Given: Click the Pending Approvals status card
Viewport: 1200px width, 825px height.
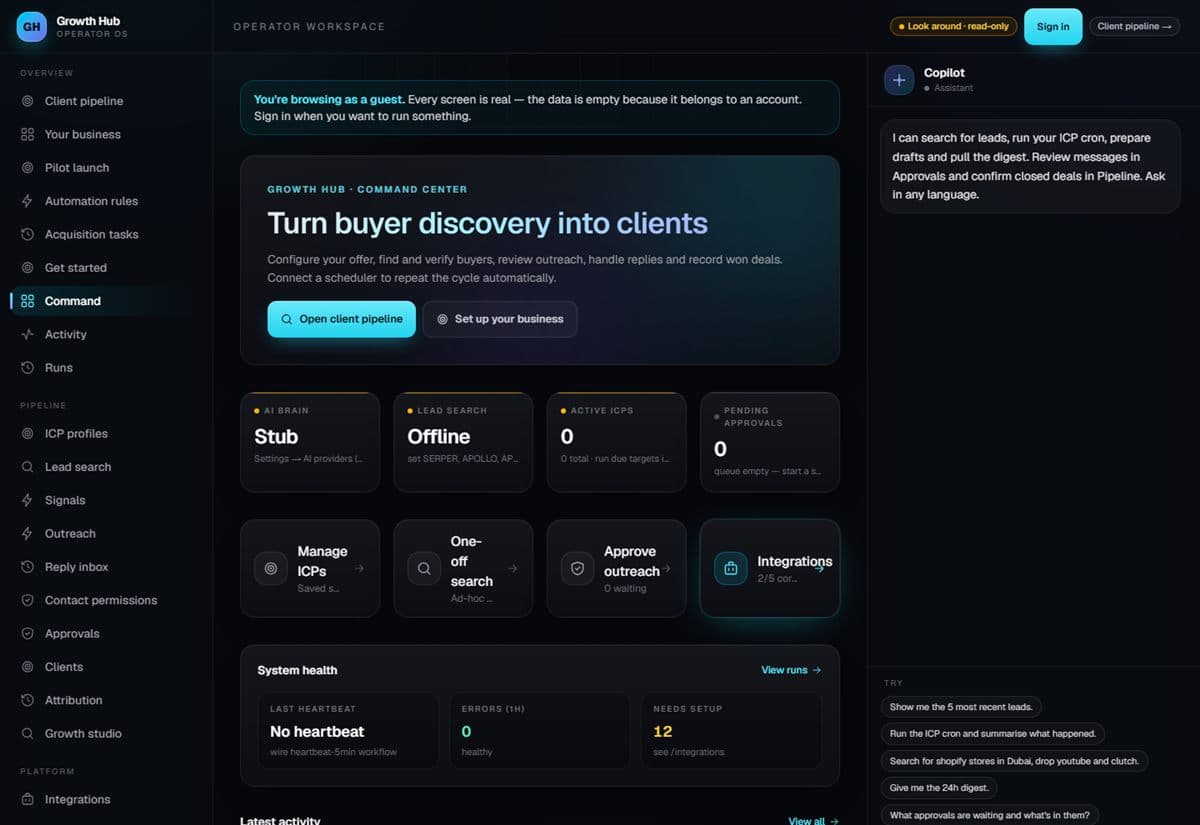Looking at the screenshot, I should (770, 442).
